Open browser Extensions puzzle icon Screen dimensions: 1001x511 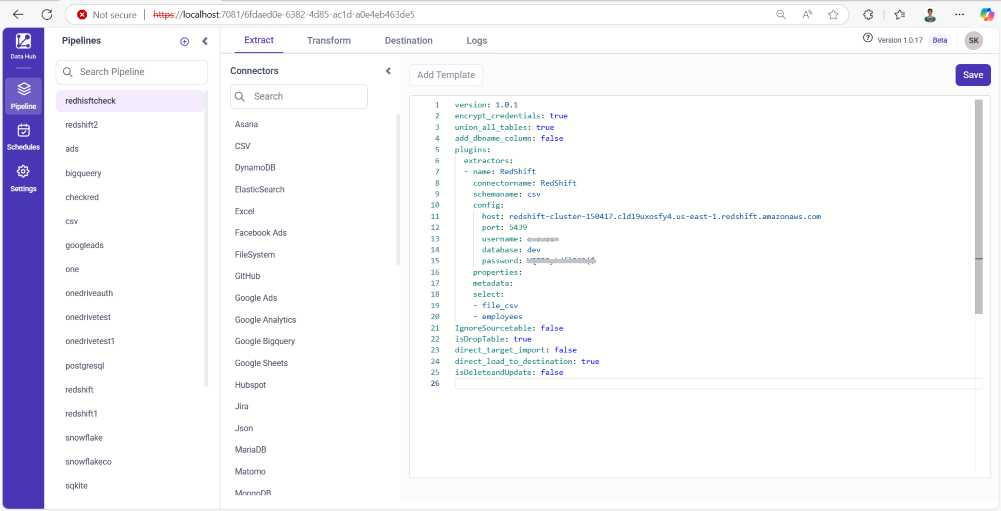tap(868, 14)
